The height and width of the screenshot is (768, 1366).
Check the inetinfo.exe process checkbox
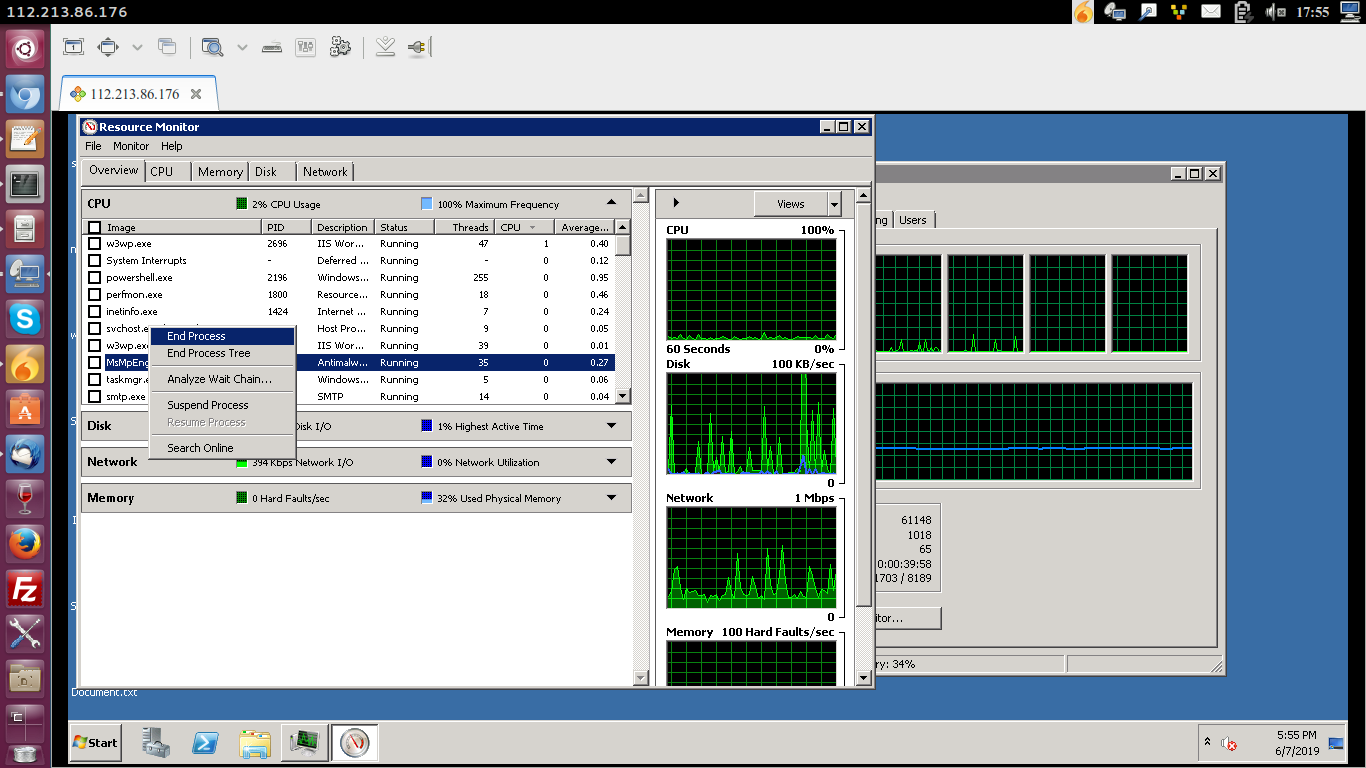pyautogui.click(x=94, y=312)
